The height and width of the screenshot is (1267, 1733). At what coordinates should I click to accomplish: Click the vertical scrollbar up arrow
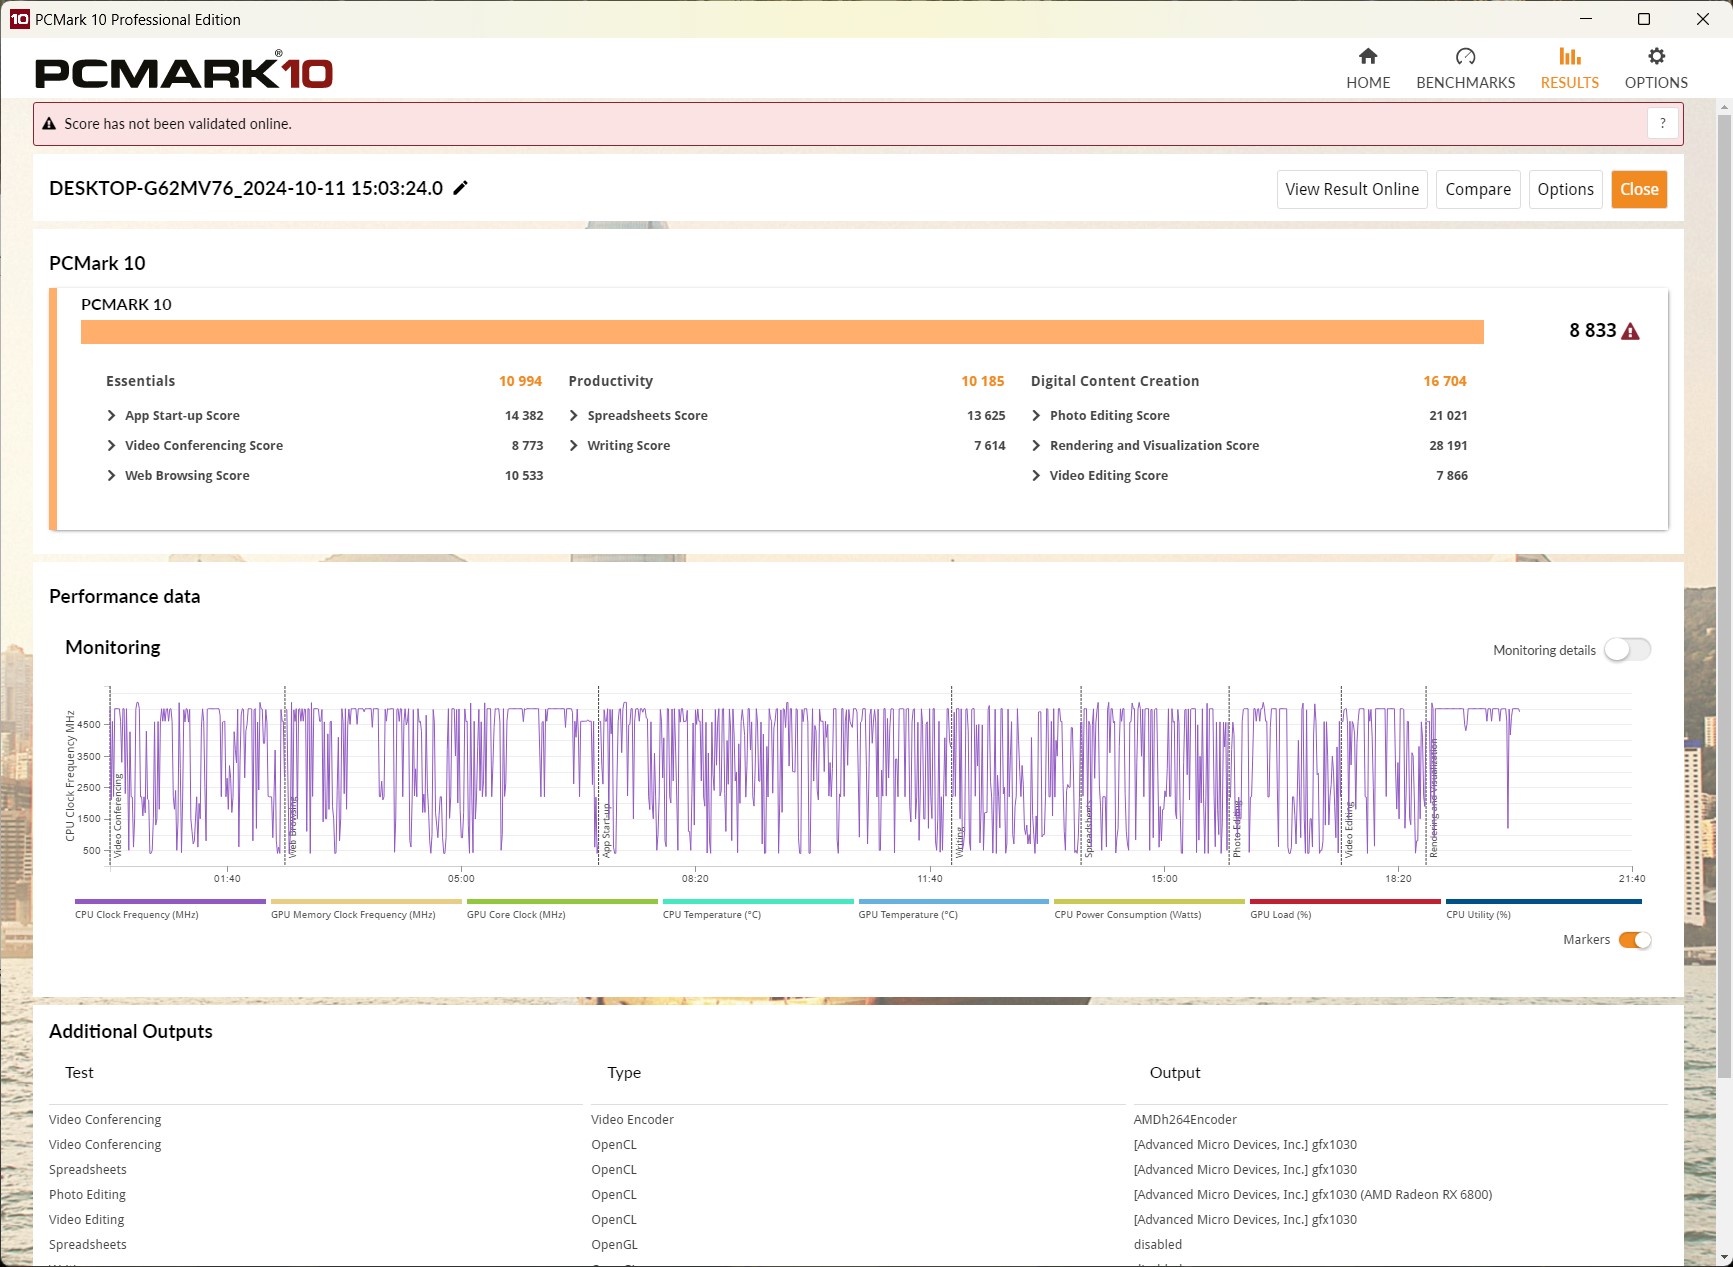click(1724, 106)
